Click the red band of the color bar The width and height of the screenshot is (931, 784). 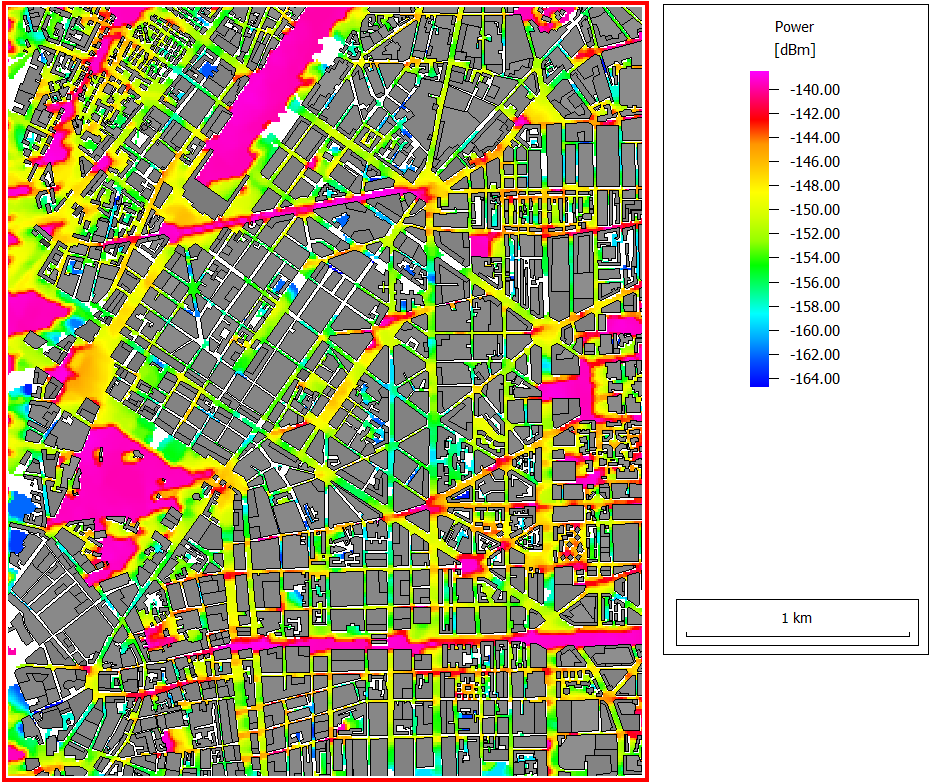(x=760, y=118)
